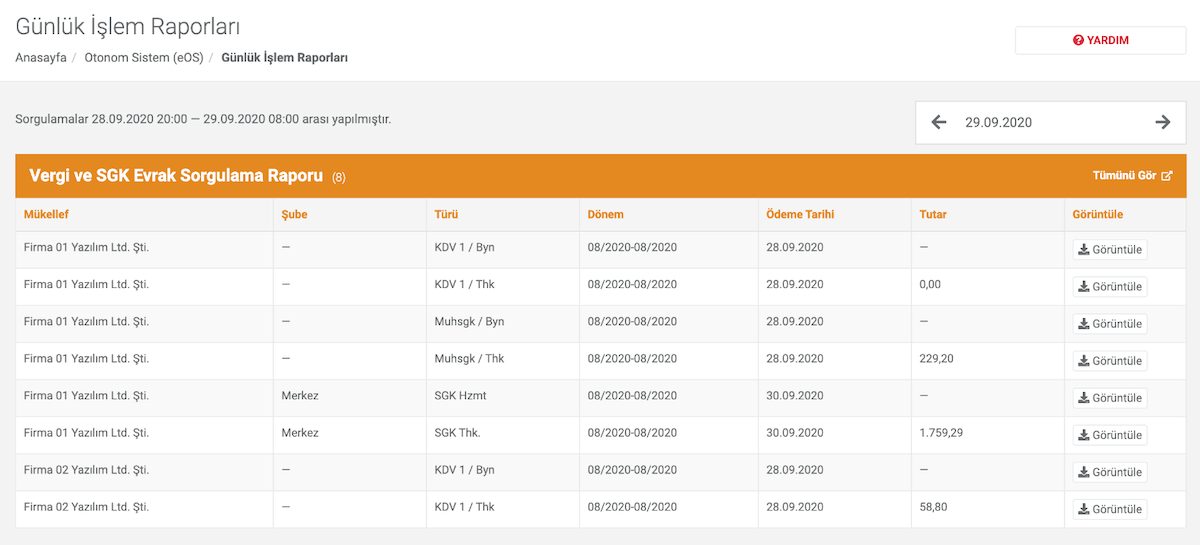1200x545 pixels.
Task: Download the SGK Thk. 1.759,29 document
Action: (1110, 435)
